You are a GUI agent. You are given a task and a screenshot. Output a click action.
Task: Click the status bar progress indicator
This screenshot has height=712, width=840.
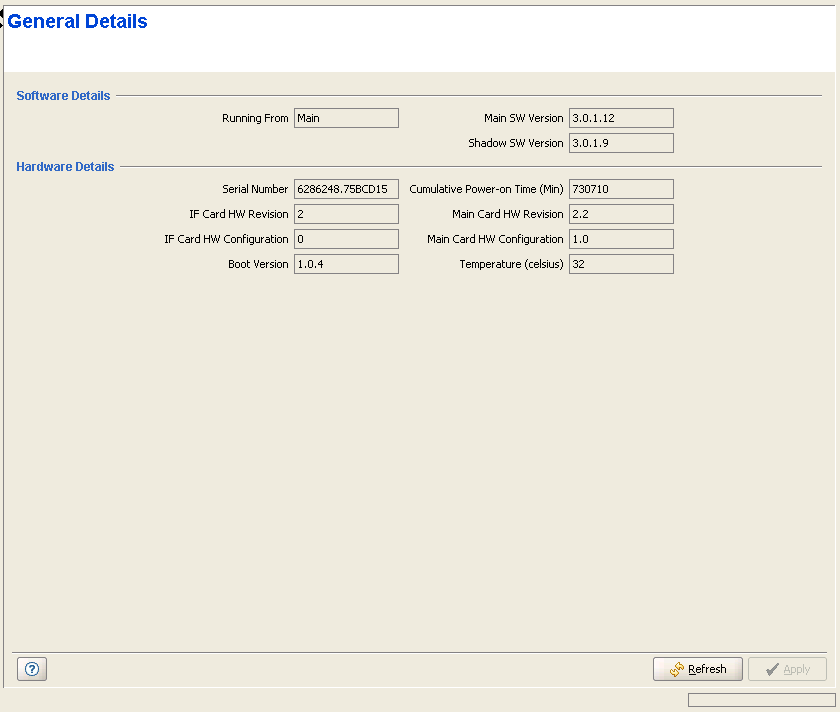coord(761,700)
